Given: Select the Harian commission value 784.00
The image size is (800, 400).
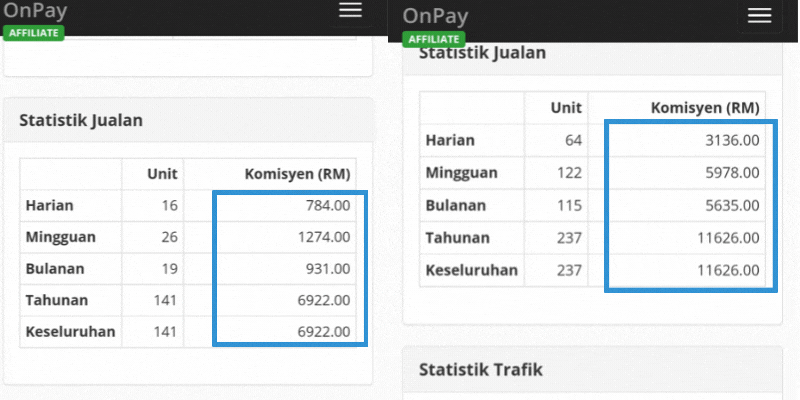Looking at the screenshot, I should pos(328,206).
